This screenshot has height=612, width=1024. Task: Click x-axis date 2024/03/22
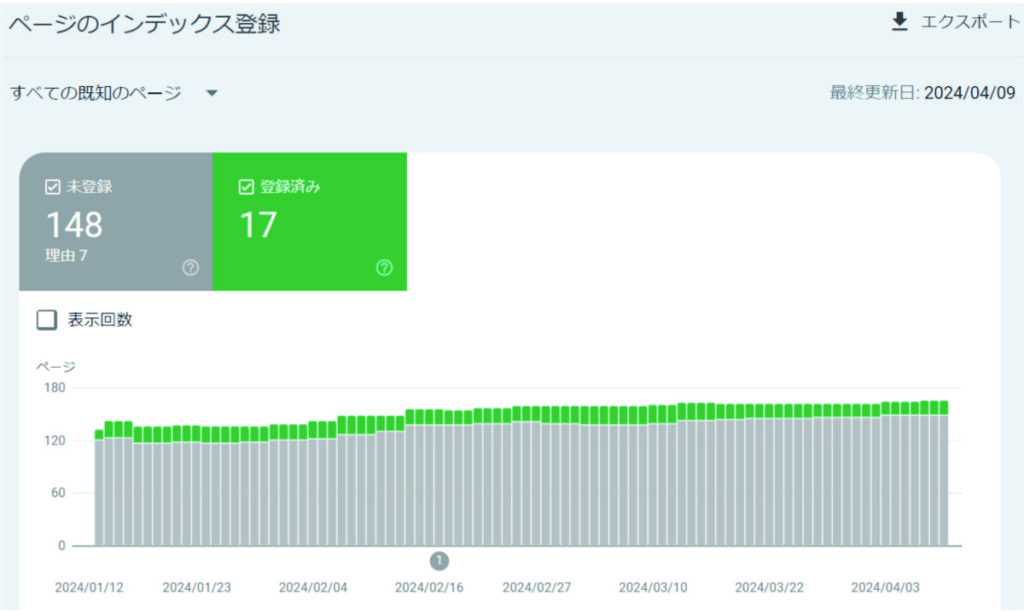click(769, 587)
